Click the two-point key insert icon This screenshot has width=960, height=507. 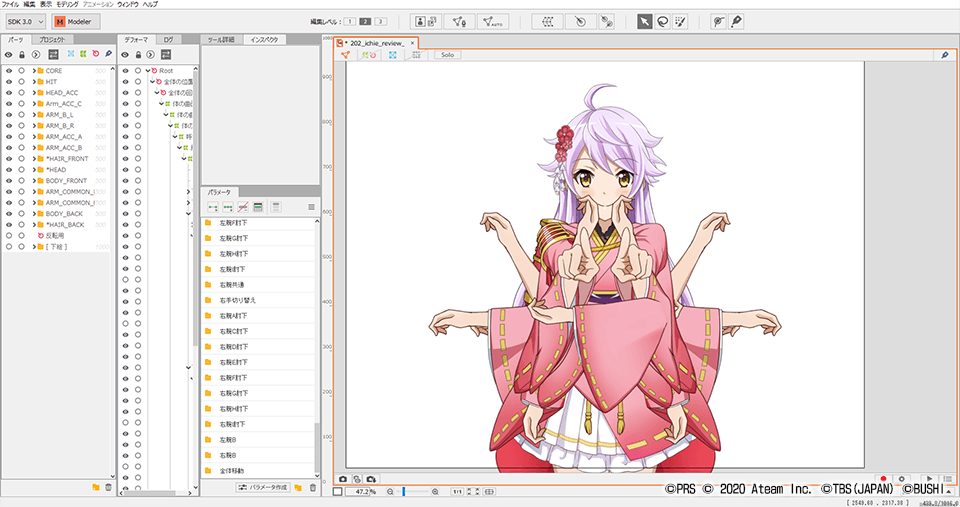213,208
